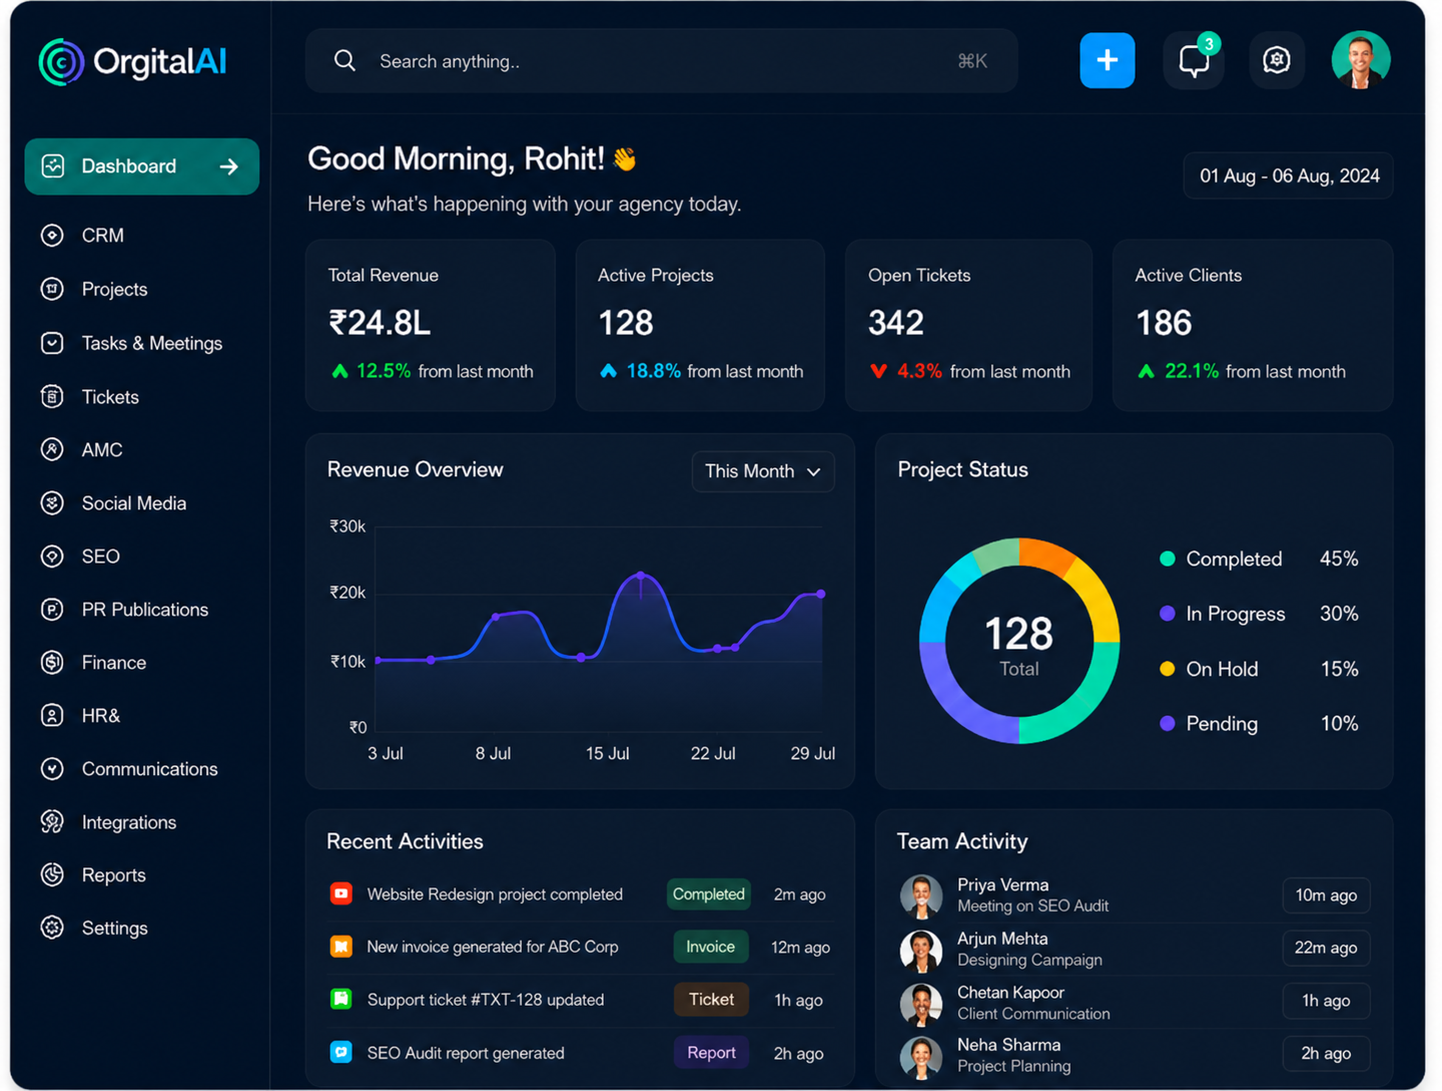
Task: Click the Finance sidebar icon
Action: click(x=52, y=662)
